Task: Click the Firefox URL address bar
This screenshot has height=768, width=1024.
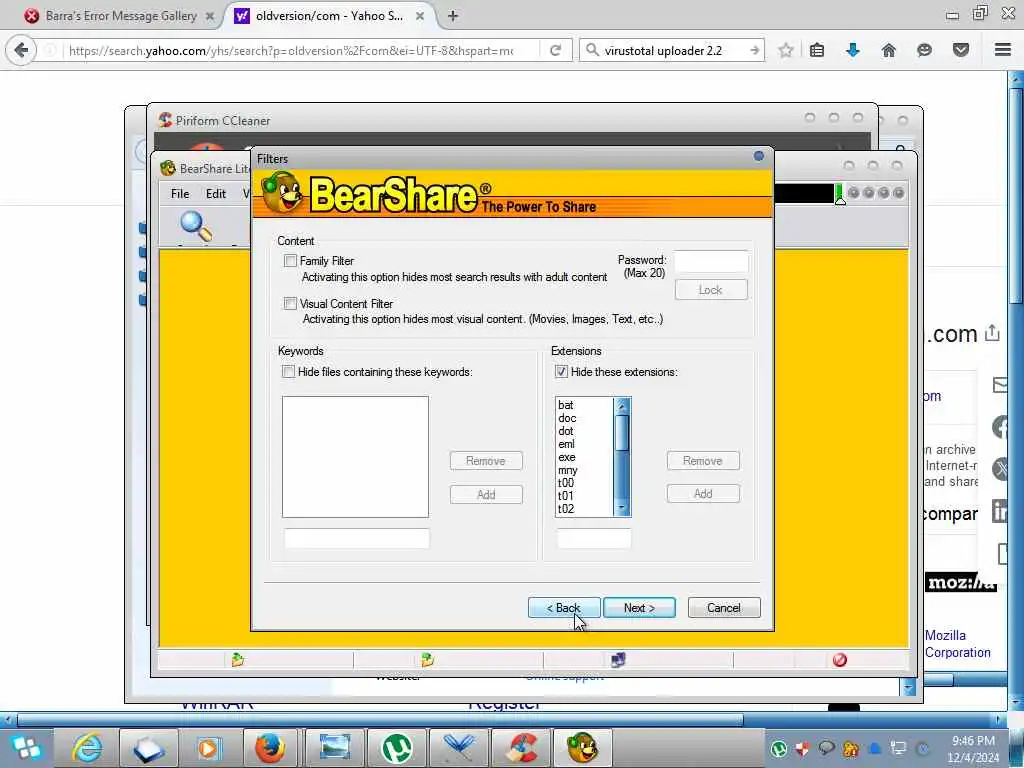Action: tap(291, 50)
